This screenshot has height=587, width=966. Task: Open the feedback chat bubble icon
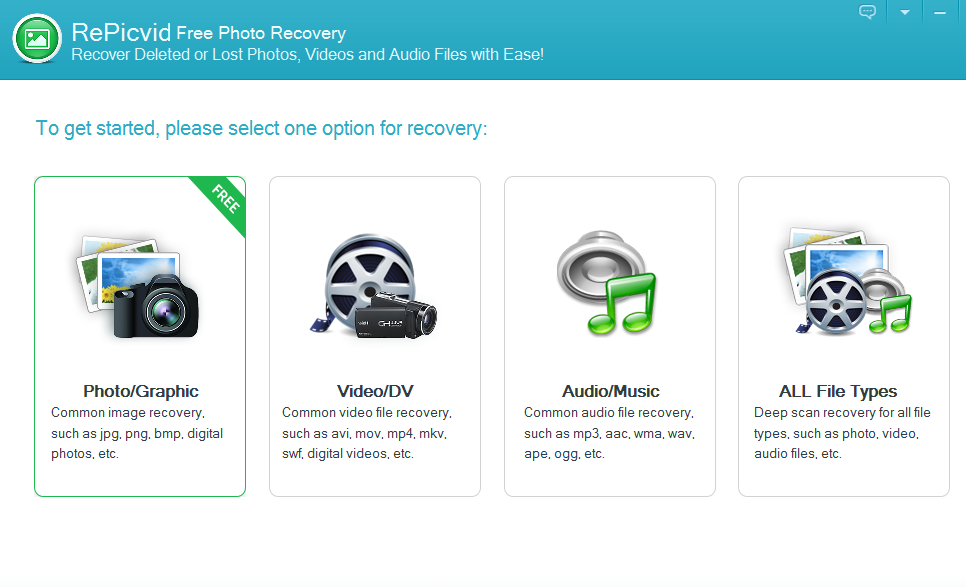pos(867,12)
